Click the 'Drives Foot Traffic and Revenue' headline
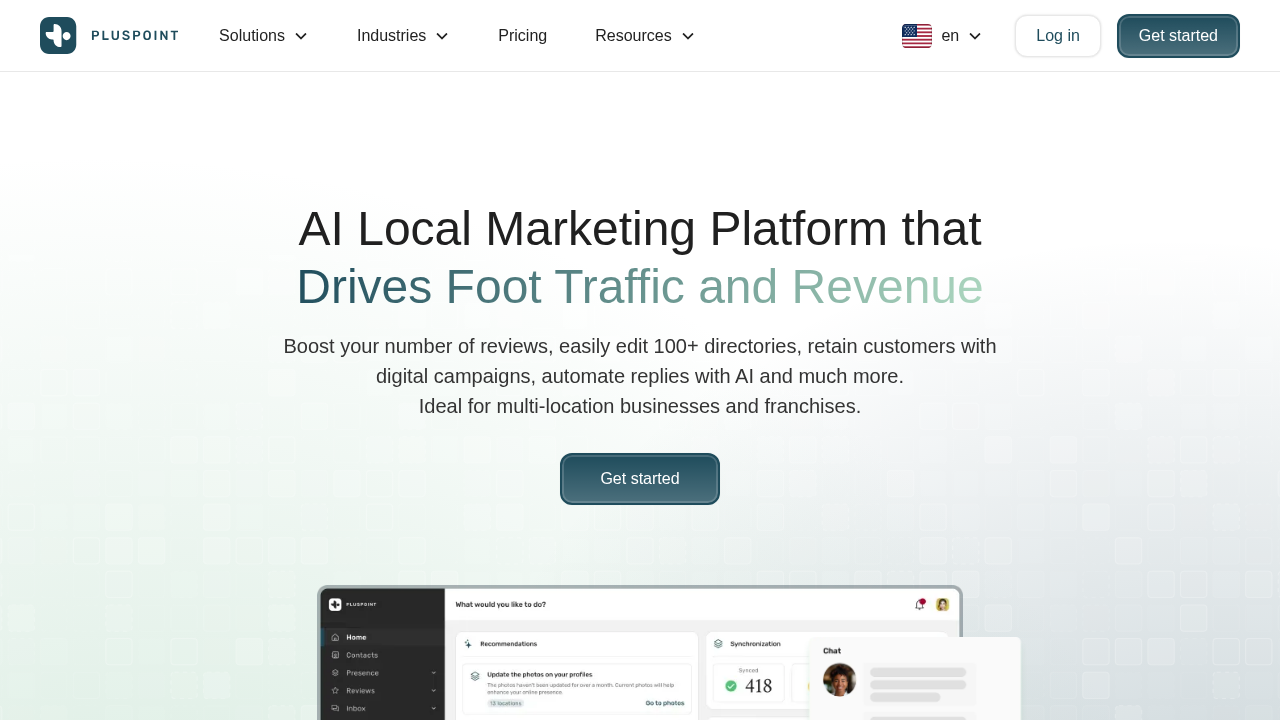1280x720 pixels. [640, 287]
